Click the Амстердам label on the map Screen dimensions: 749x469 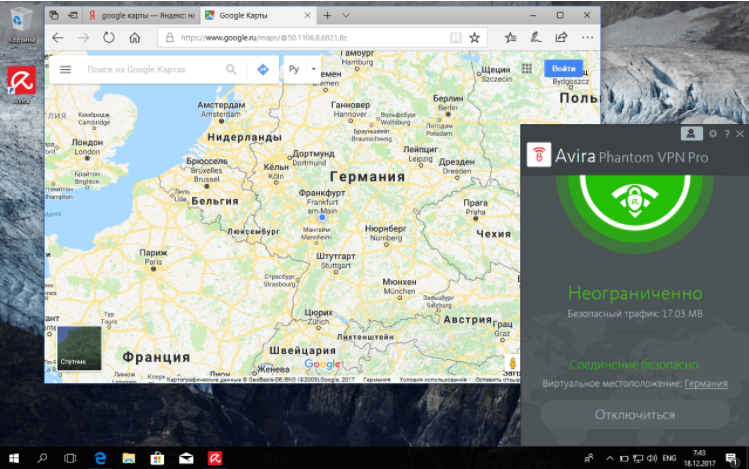pyautogui.click(x=221, y=105)
